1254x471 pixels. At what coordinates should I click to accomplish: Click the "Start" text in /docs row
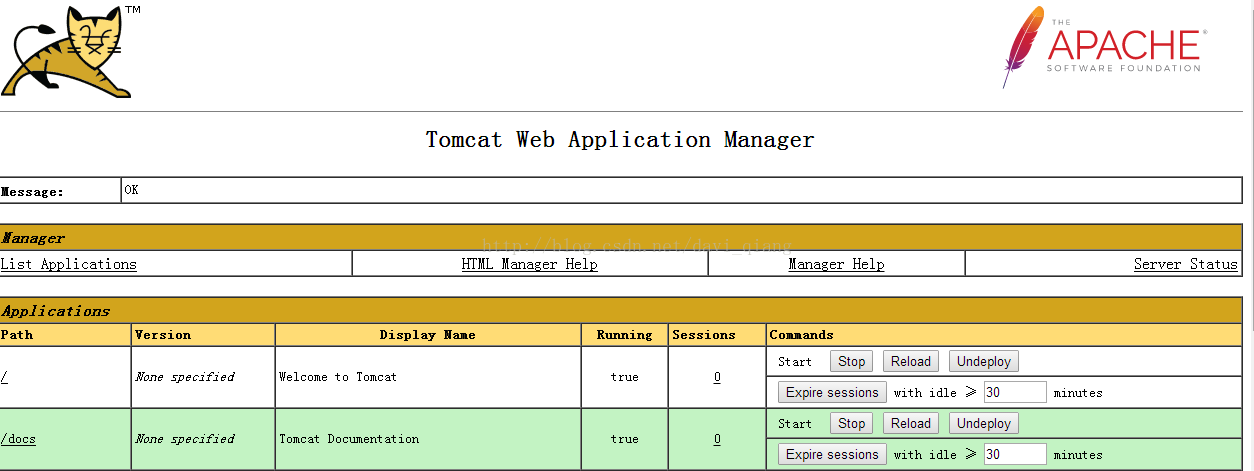[795, 424]
